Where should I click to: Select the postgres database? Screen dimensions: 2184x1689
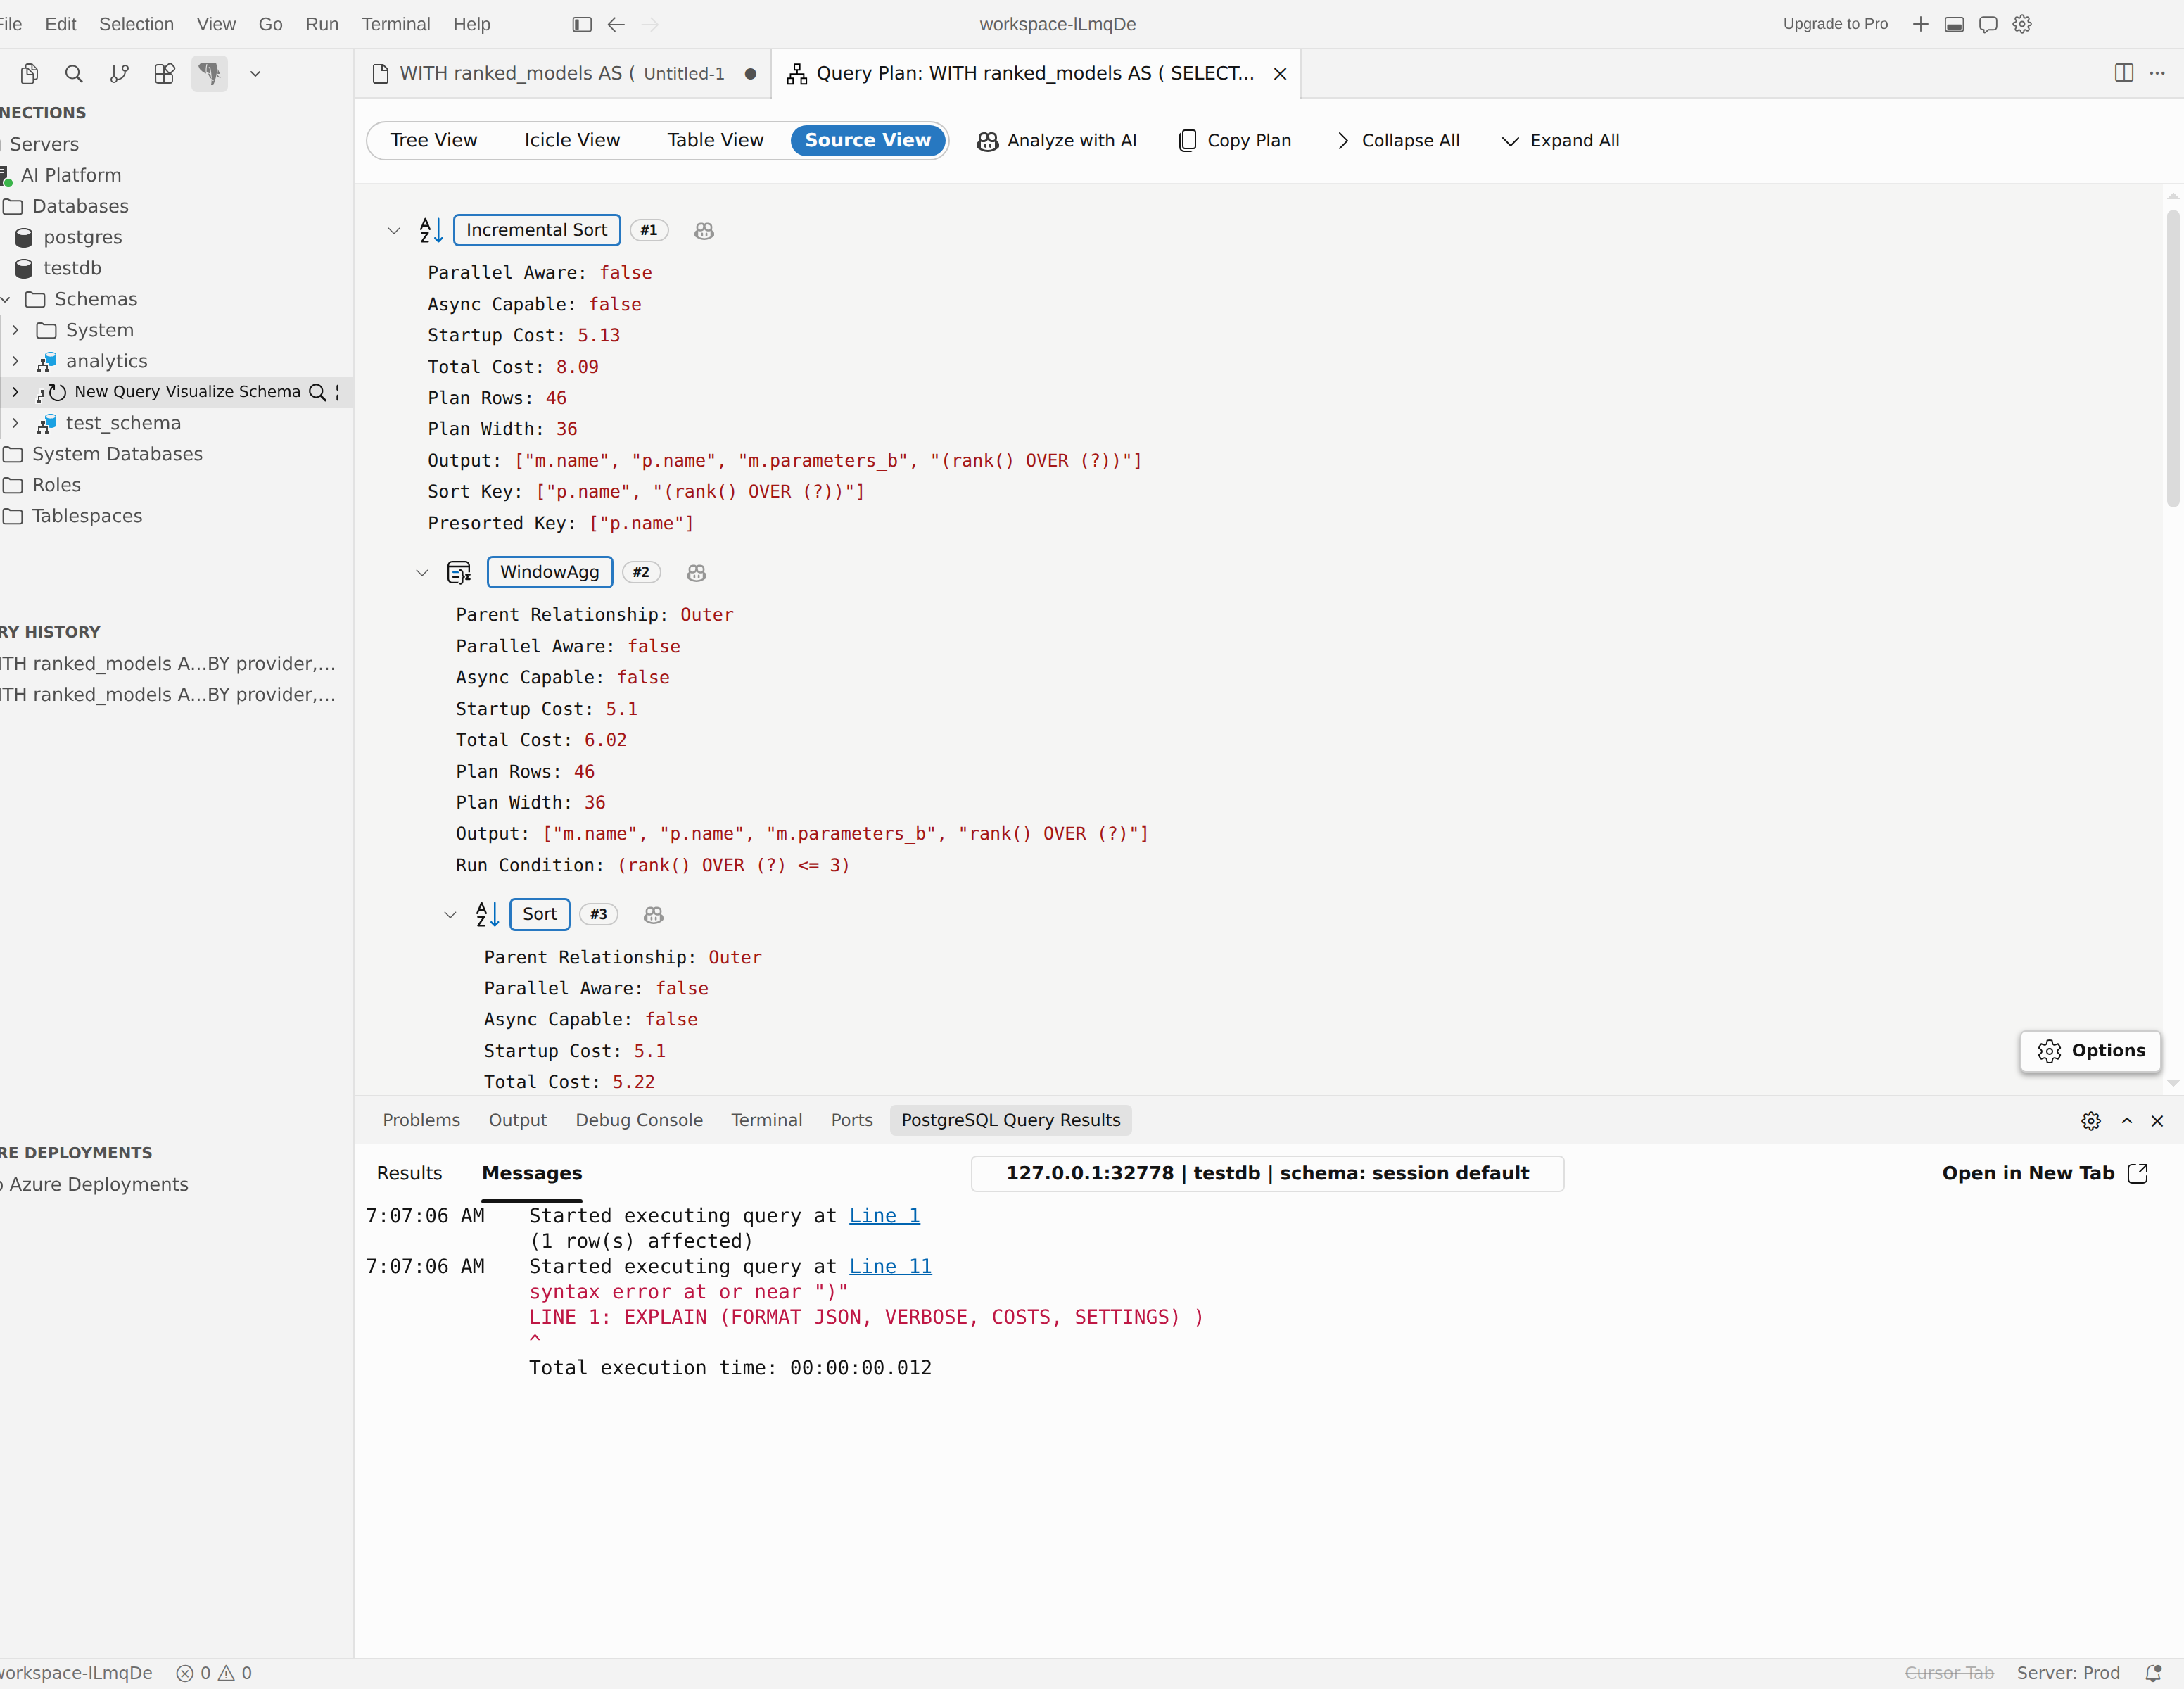point(82,237)
